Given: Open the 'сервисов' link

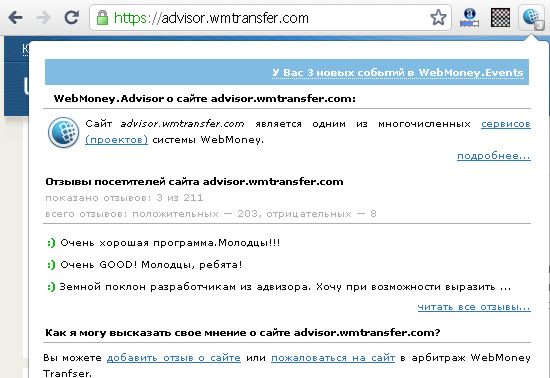Looking at the screenshot, I should pyautogui.click(x=505, y=124).
